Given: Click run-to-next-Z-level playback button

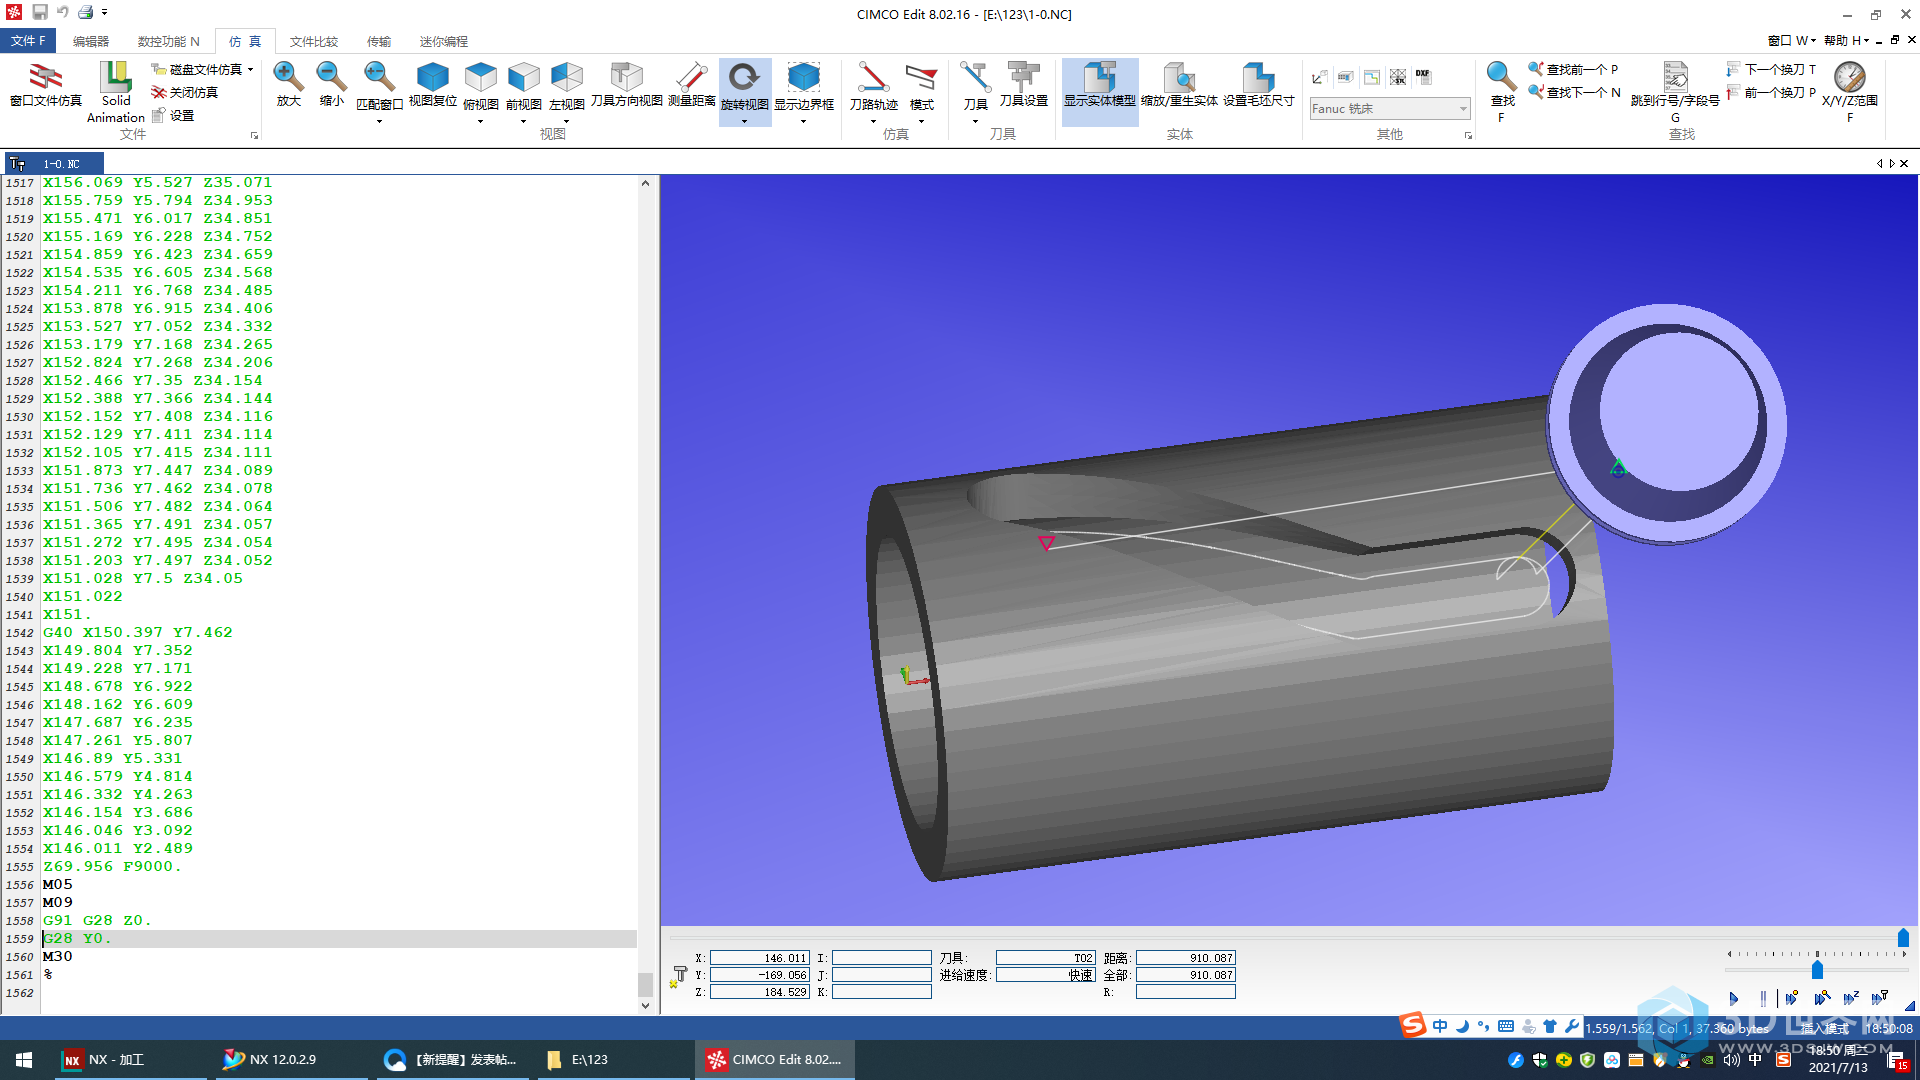Looking at the screenshot, I should [1850, 998].
